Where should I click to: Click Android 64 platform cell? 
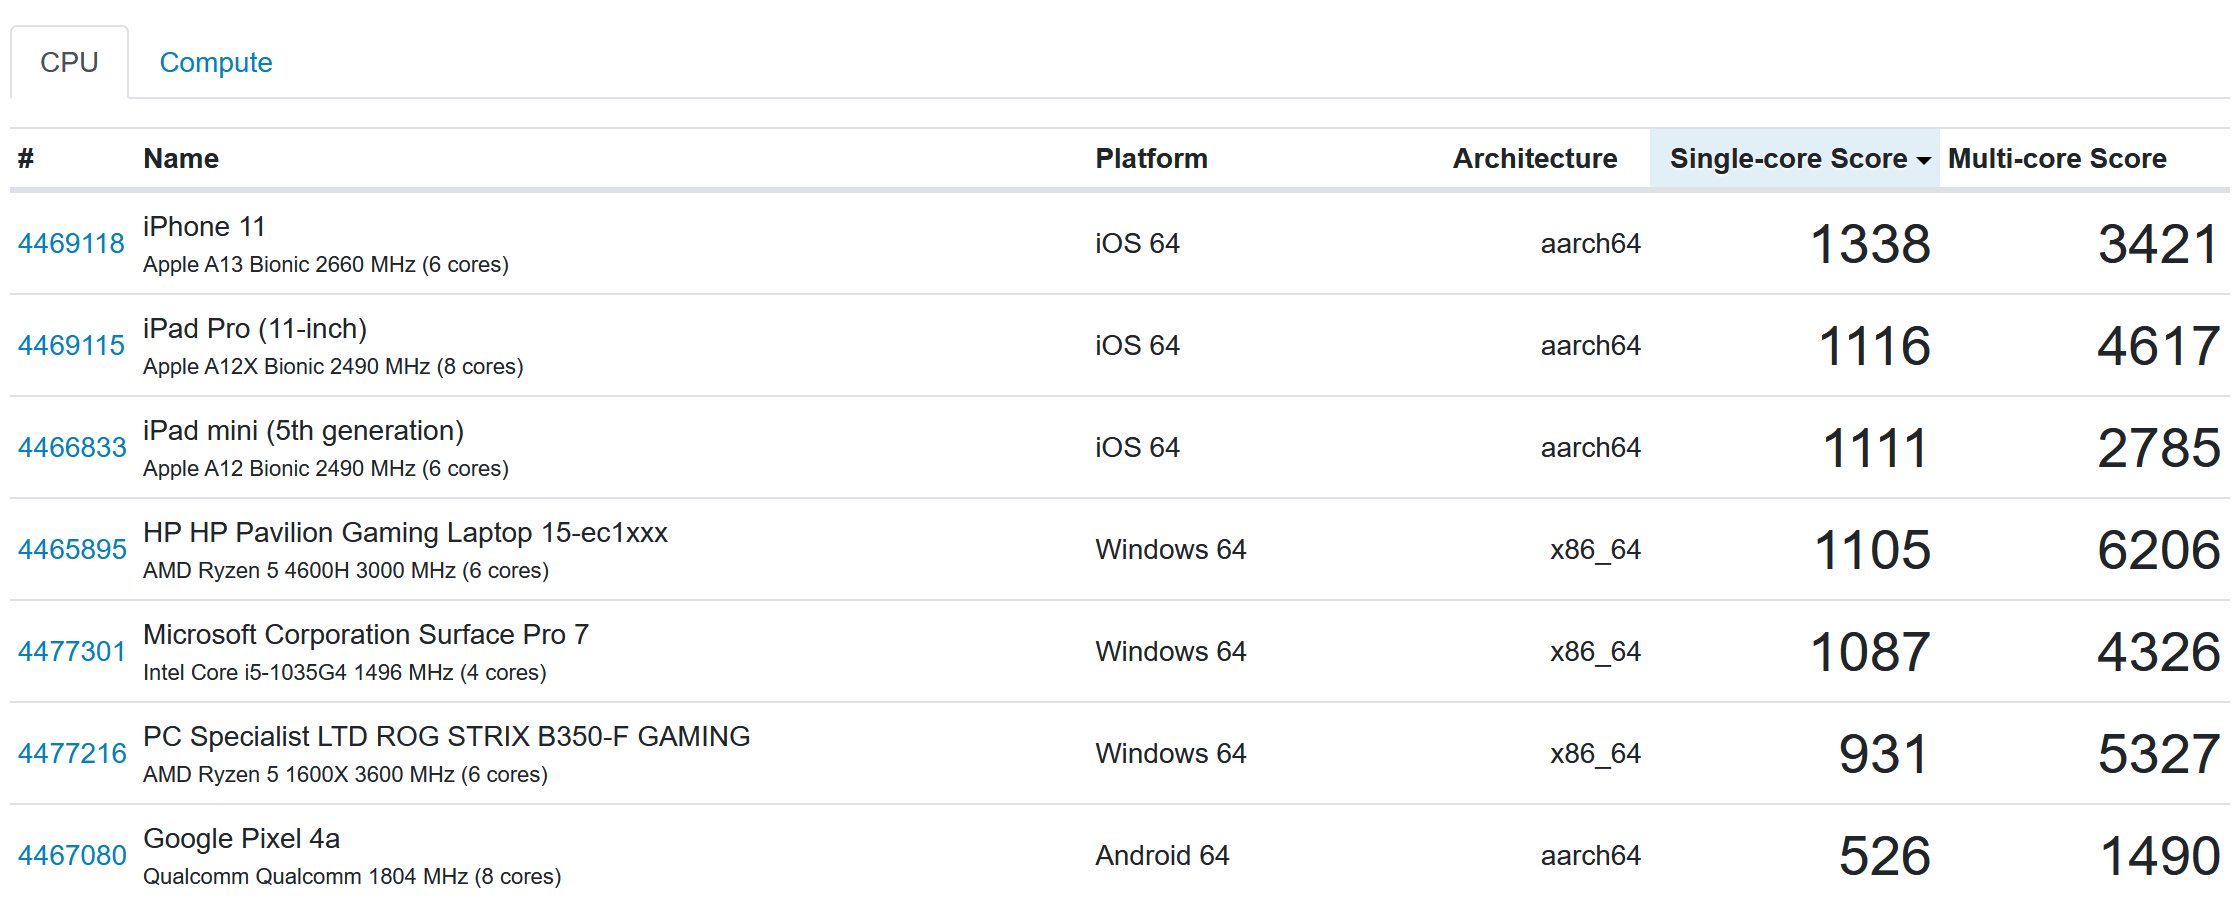pos(1162,855)
